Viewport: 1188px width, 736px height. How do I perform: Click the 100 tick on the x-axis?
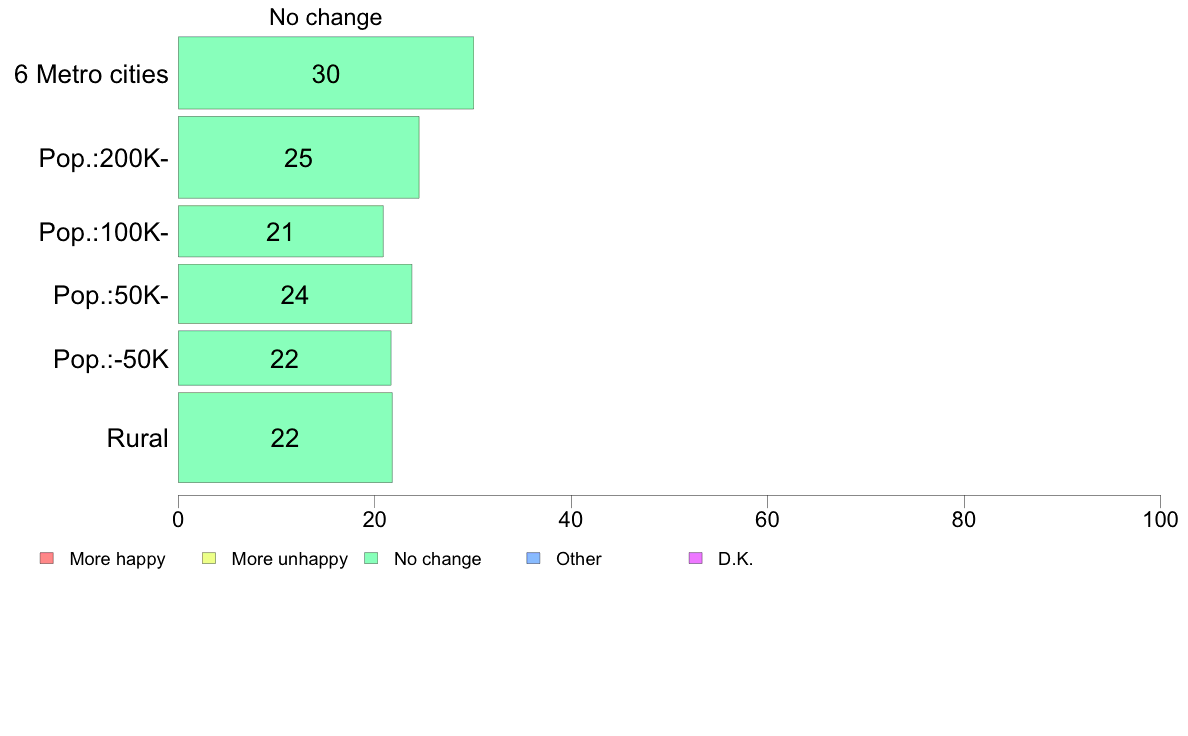point(1160,519)
